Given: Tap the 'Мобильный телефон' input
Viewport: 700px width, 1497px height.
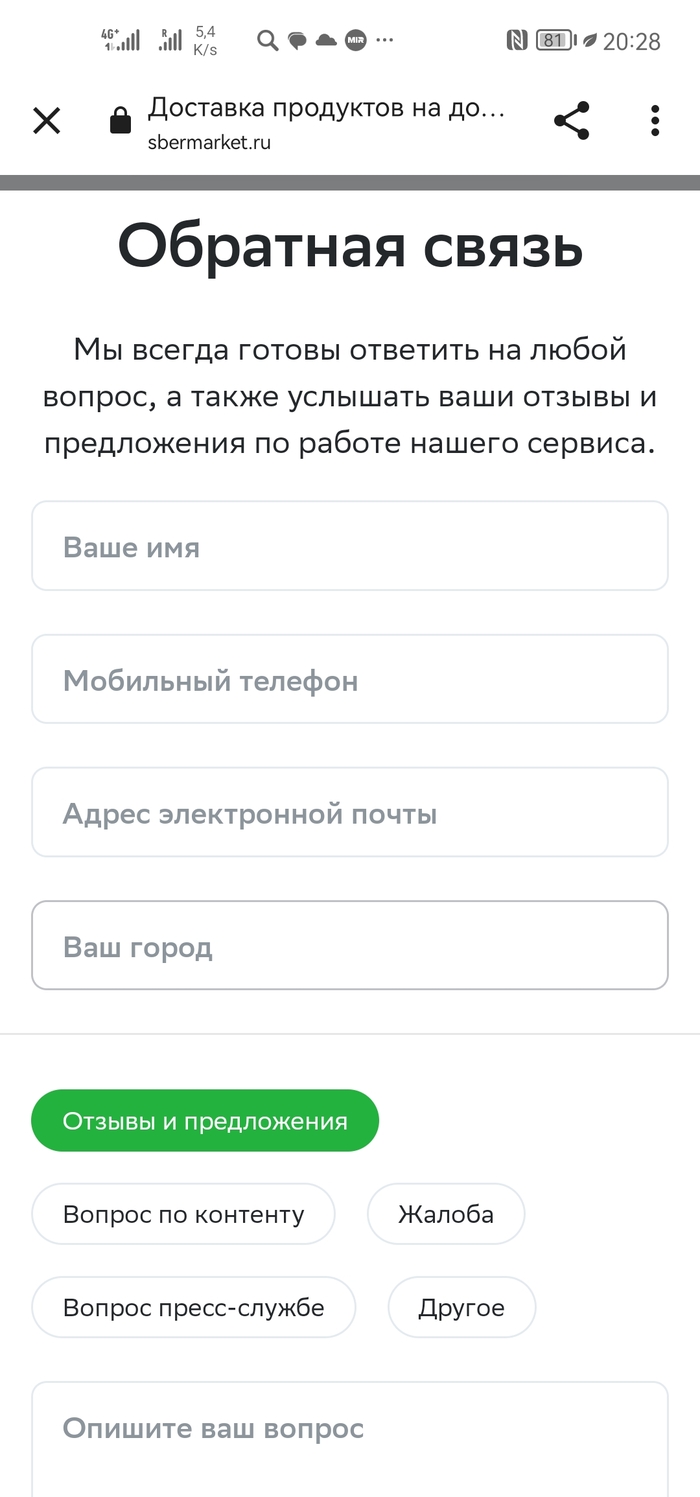Looking at the screenshot, I should coord(349,680).
